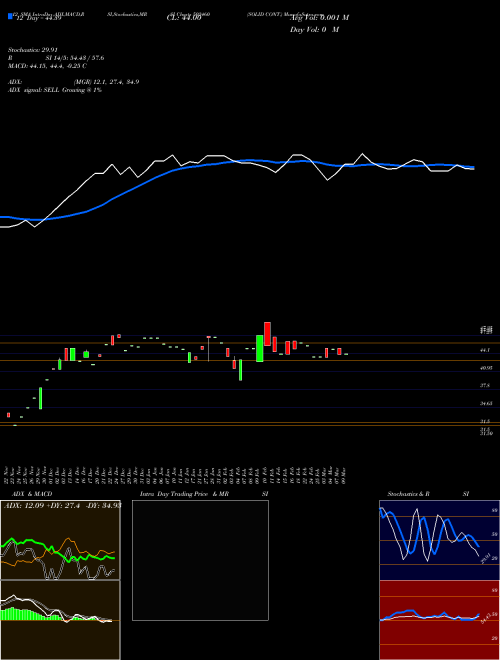Open the MACD histogram panel with green bars
Viewport: 500px width, 660px height.
tap(60, 620)
